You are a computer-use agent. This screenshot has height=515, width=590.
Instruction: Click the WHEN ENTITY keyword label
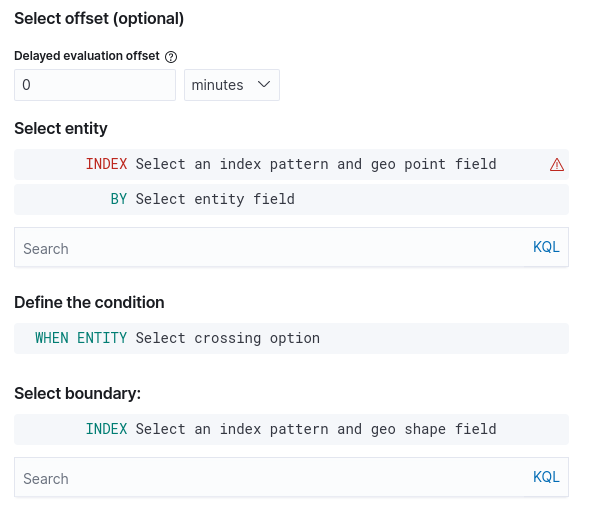click(x=81, y=338)
